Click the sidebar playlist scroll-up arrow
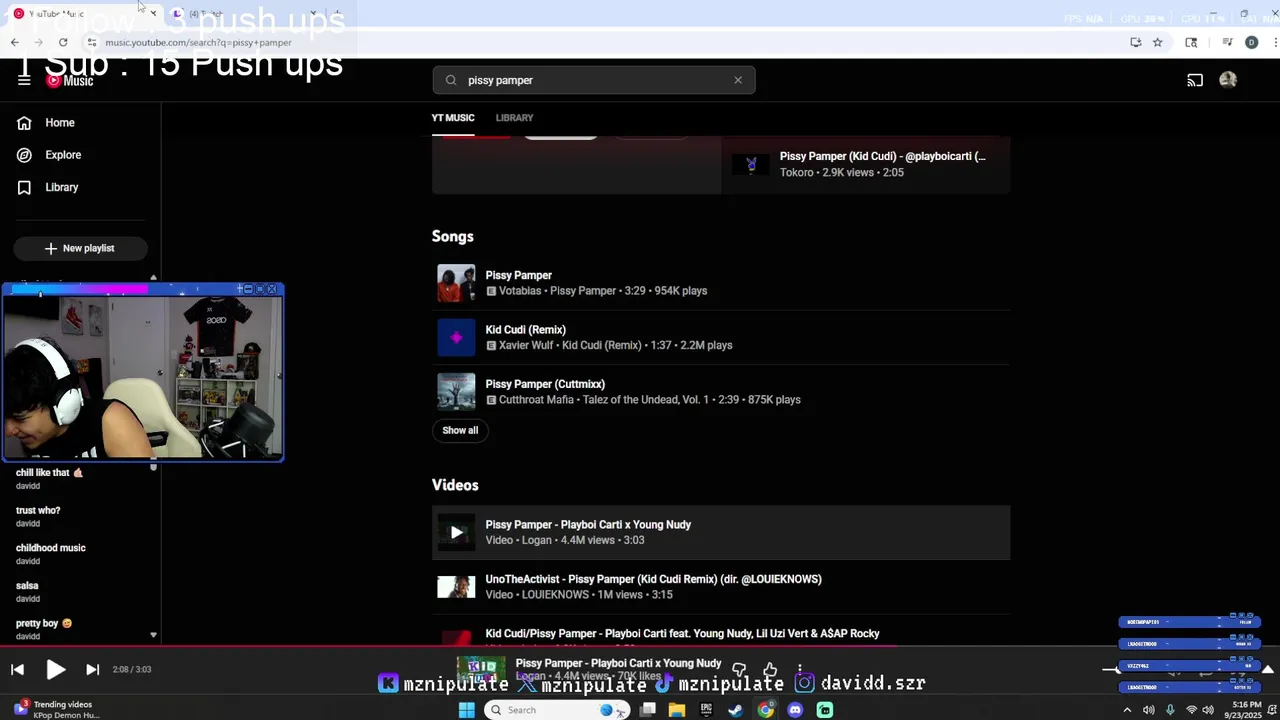Viewport: 1280px width, 720px height. click(x=153, y=278)
